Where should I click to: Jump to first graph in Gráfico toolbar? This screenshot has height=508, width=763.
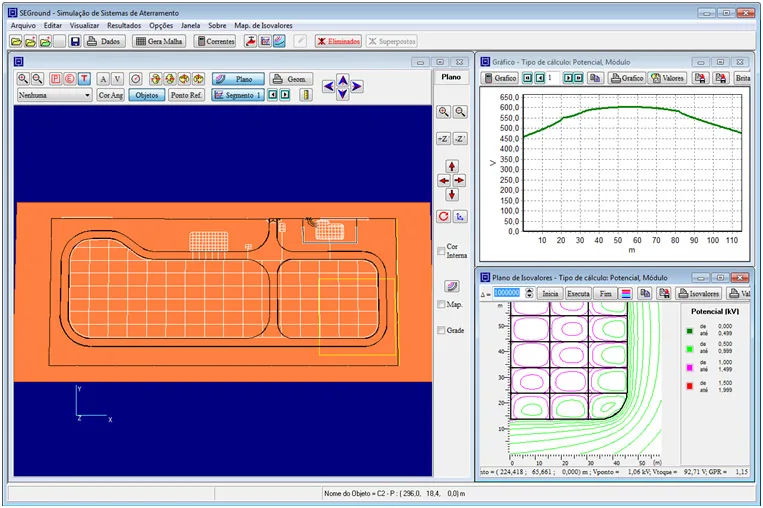(527, 78)
